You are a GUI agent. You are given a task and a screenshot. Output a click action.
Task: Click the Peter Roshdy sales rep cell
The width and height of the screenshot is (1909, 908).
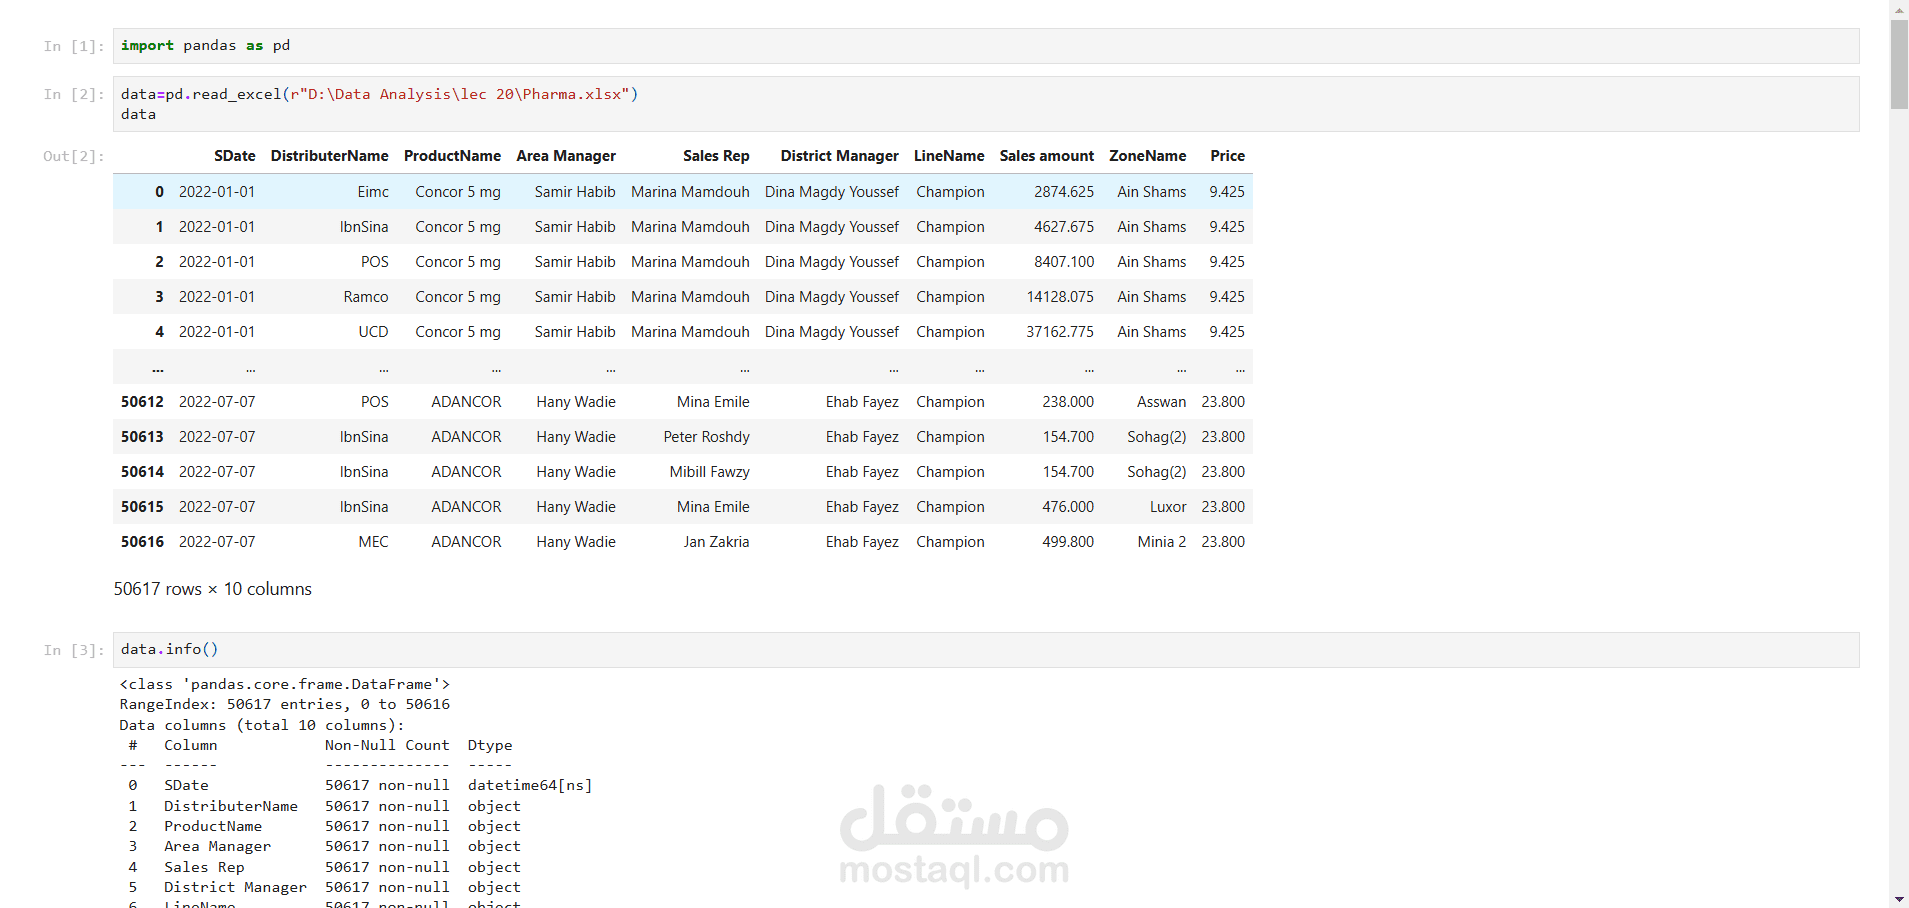706,437
